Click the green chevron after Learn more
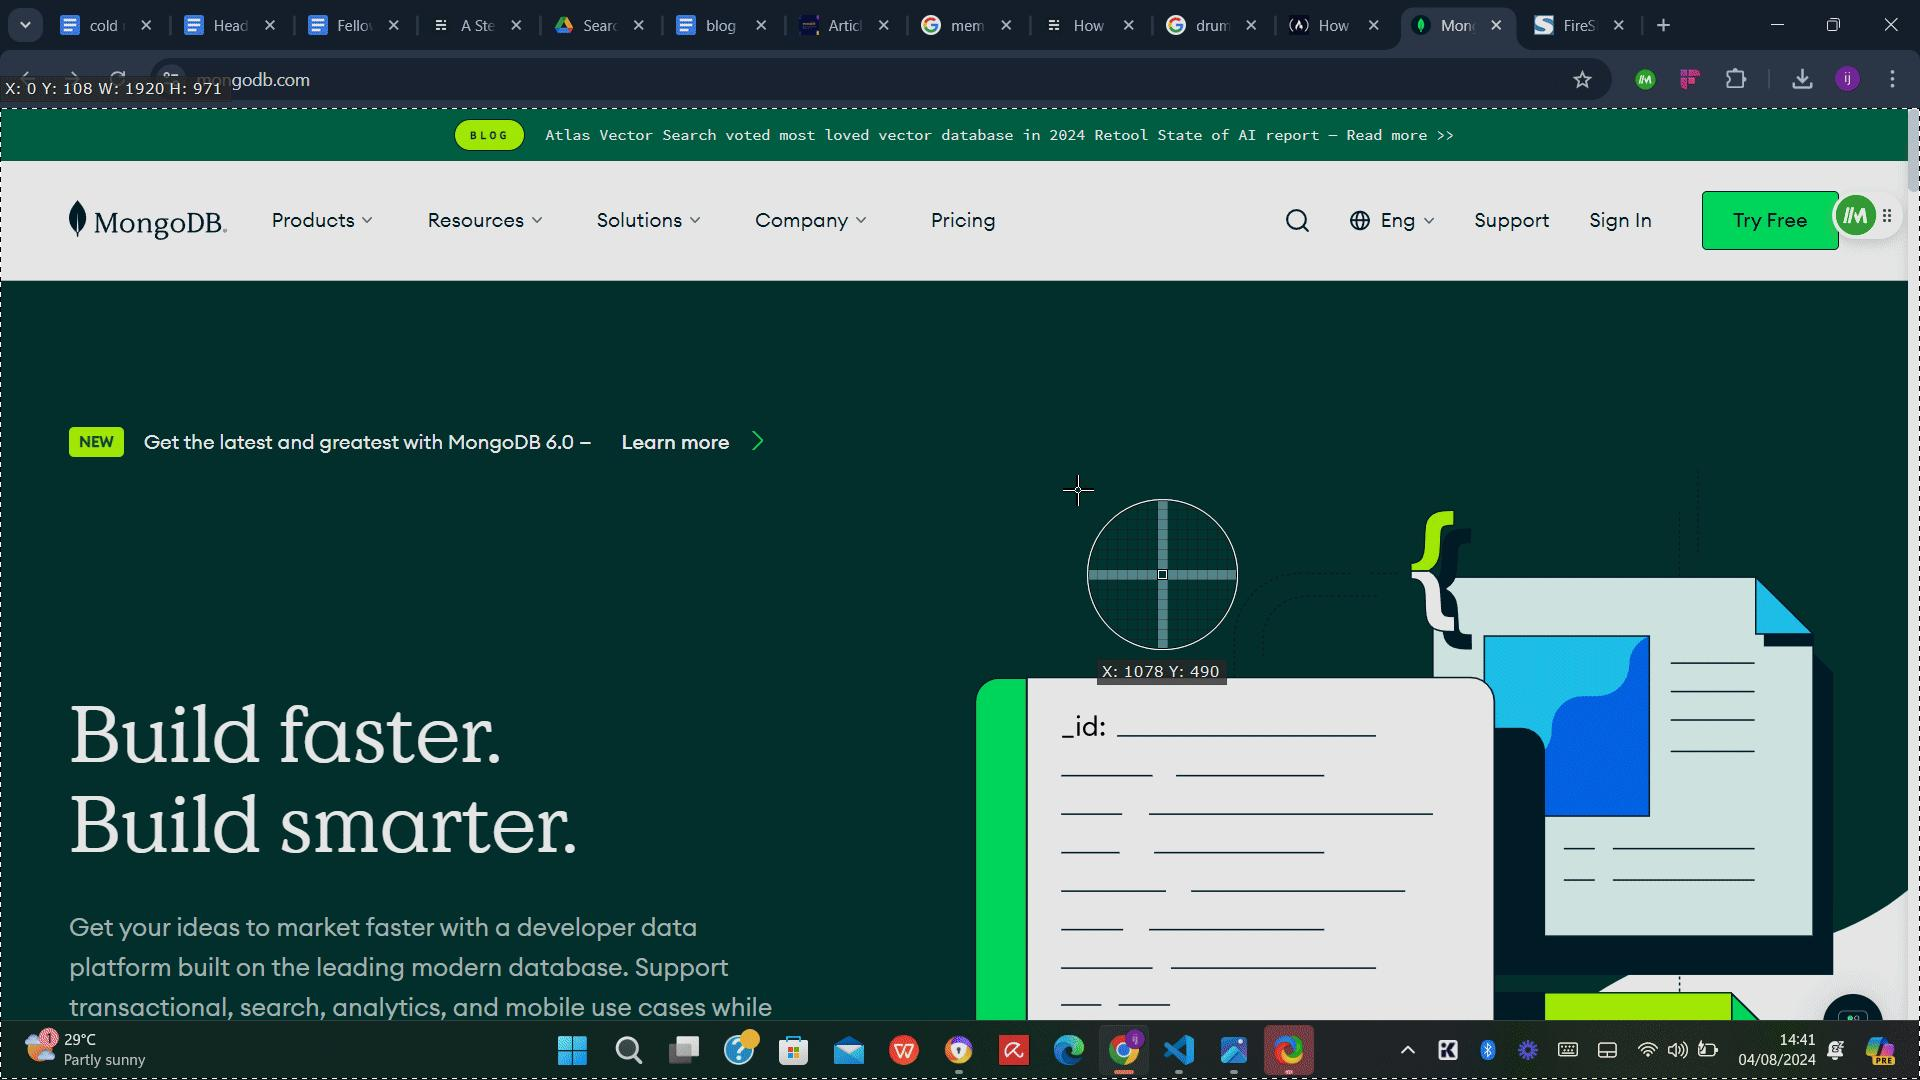 [x=758, y=442]
